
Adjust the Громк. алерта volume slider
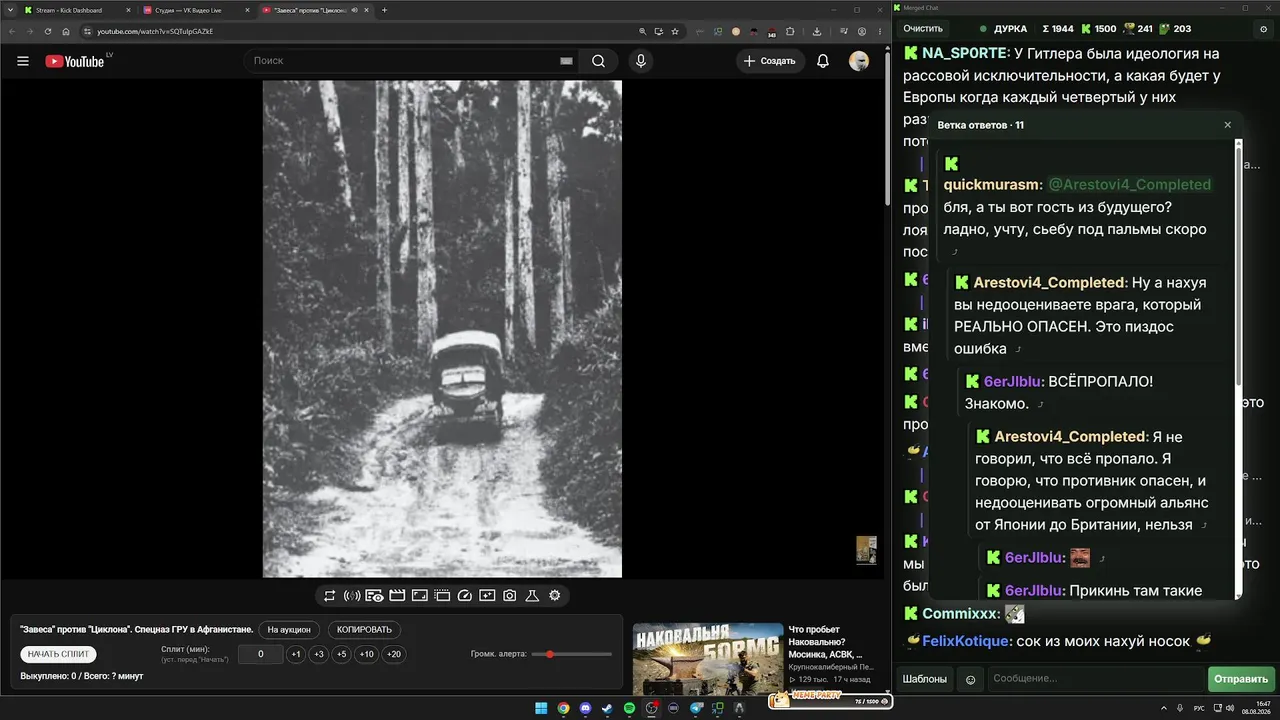(572, 654)
